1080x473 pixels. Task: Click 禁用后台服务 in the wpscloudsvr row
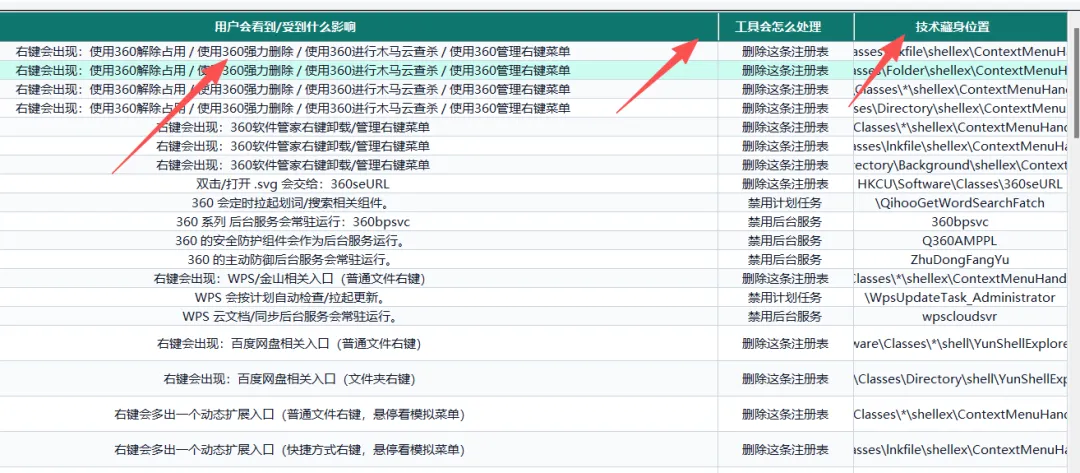point(785,317)
